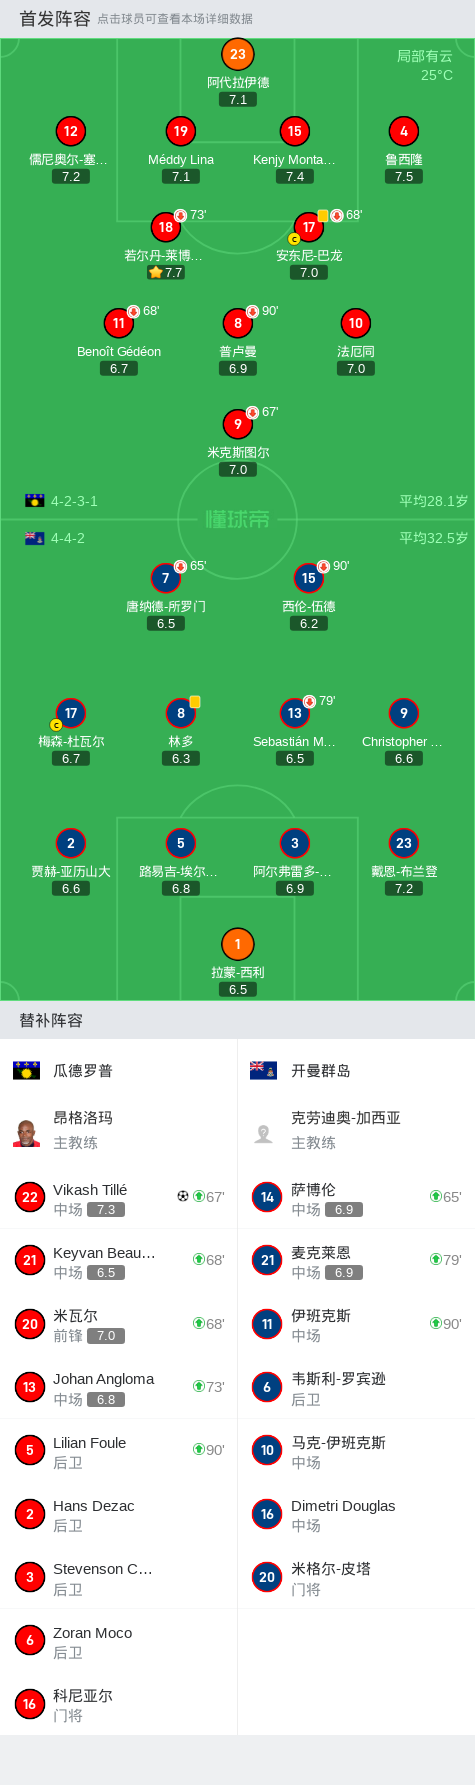Open coach 克劳迪奥-加西亚 avatar

264,1131
